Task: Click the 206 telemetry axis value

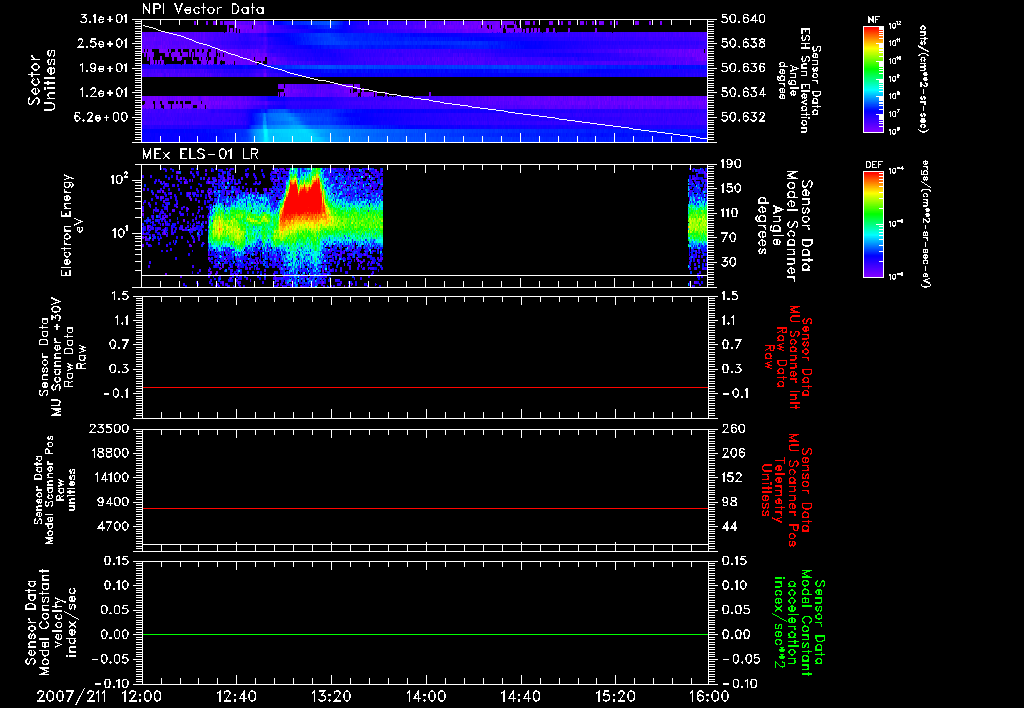Action: tap(732, 453)
